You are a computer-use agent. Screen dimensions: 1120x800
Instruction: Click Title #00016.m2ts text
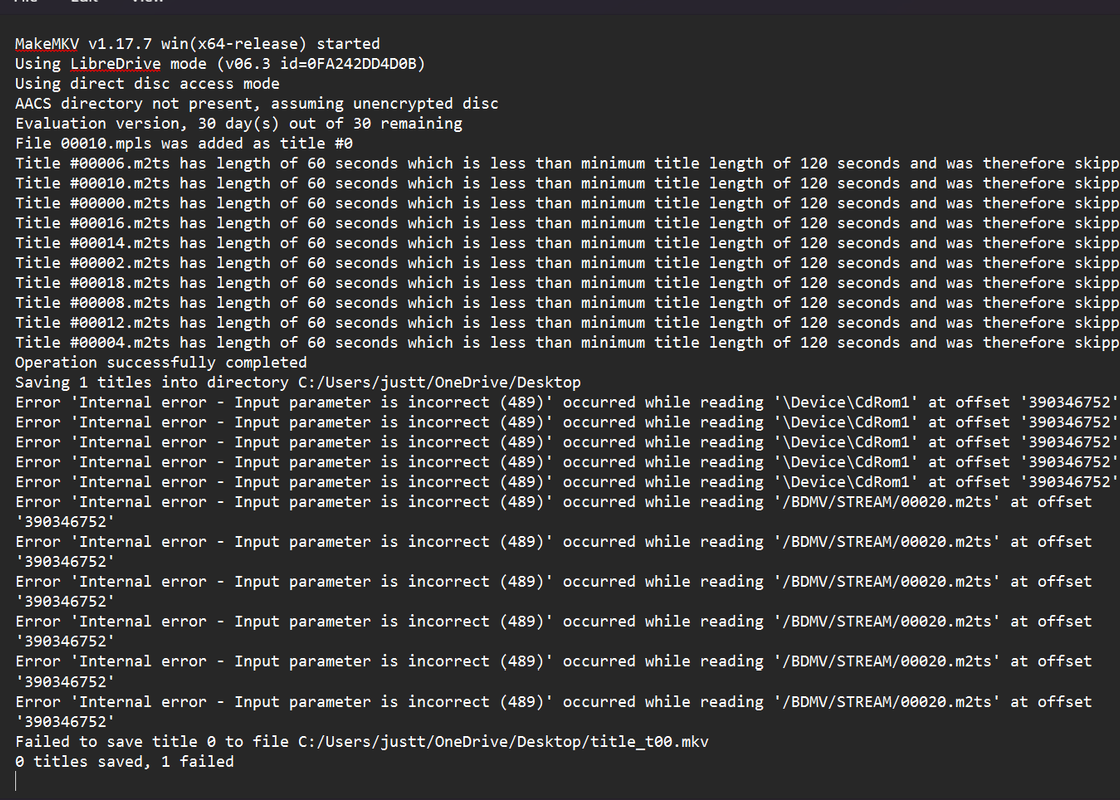[92, 224]
